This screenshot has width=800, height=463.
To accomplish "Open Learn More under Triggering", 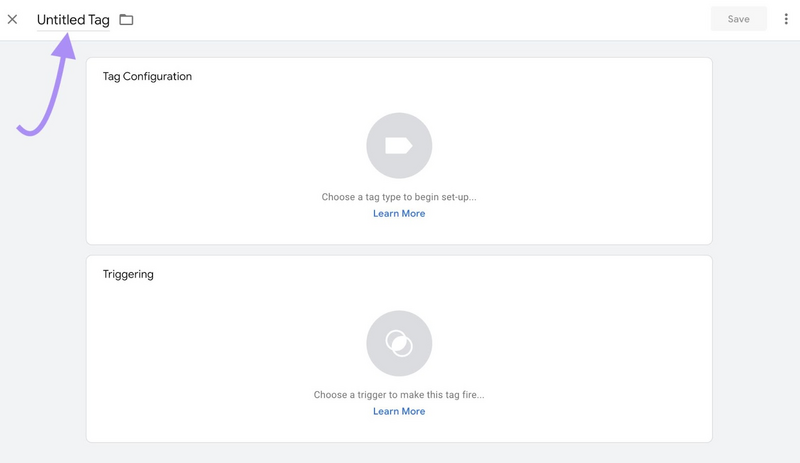I will pos(399,412).
